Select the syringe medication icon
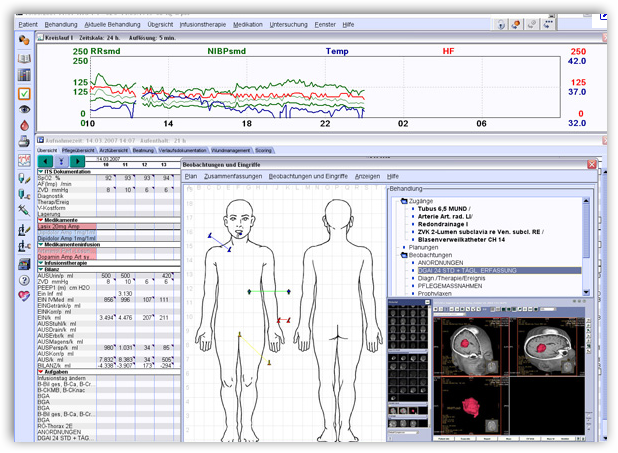The image size is (618, 453). 24,210
